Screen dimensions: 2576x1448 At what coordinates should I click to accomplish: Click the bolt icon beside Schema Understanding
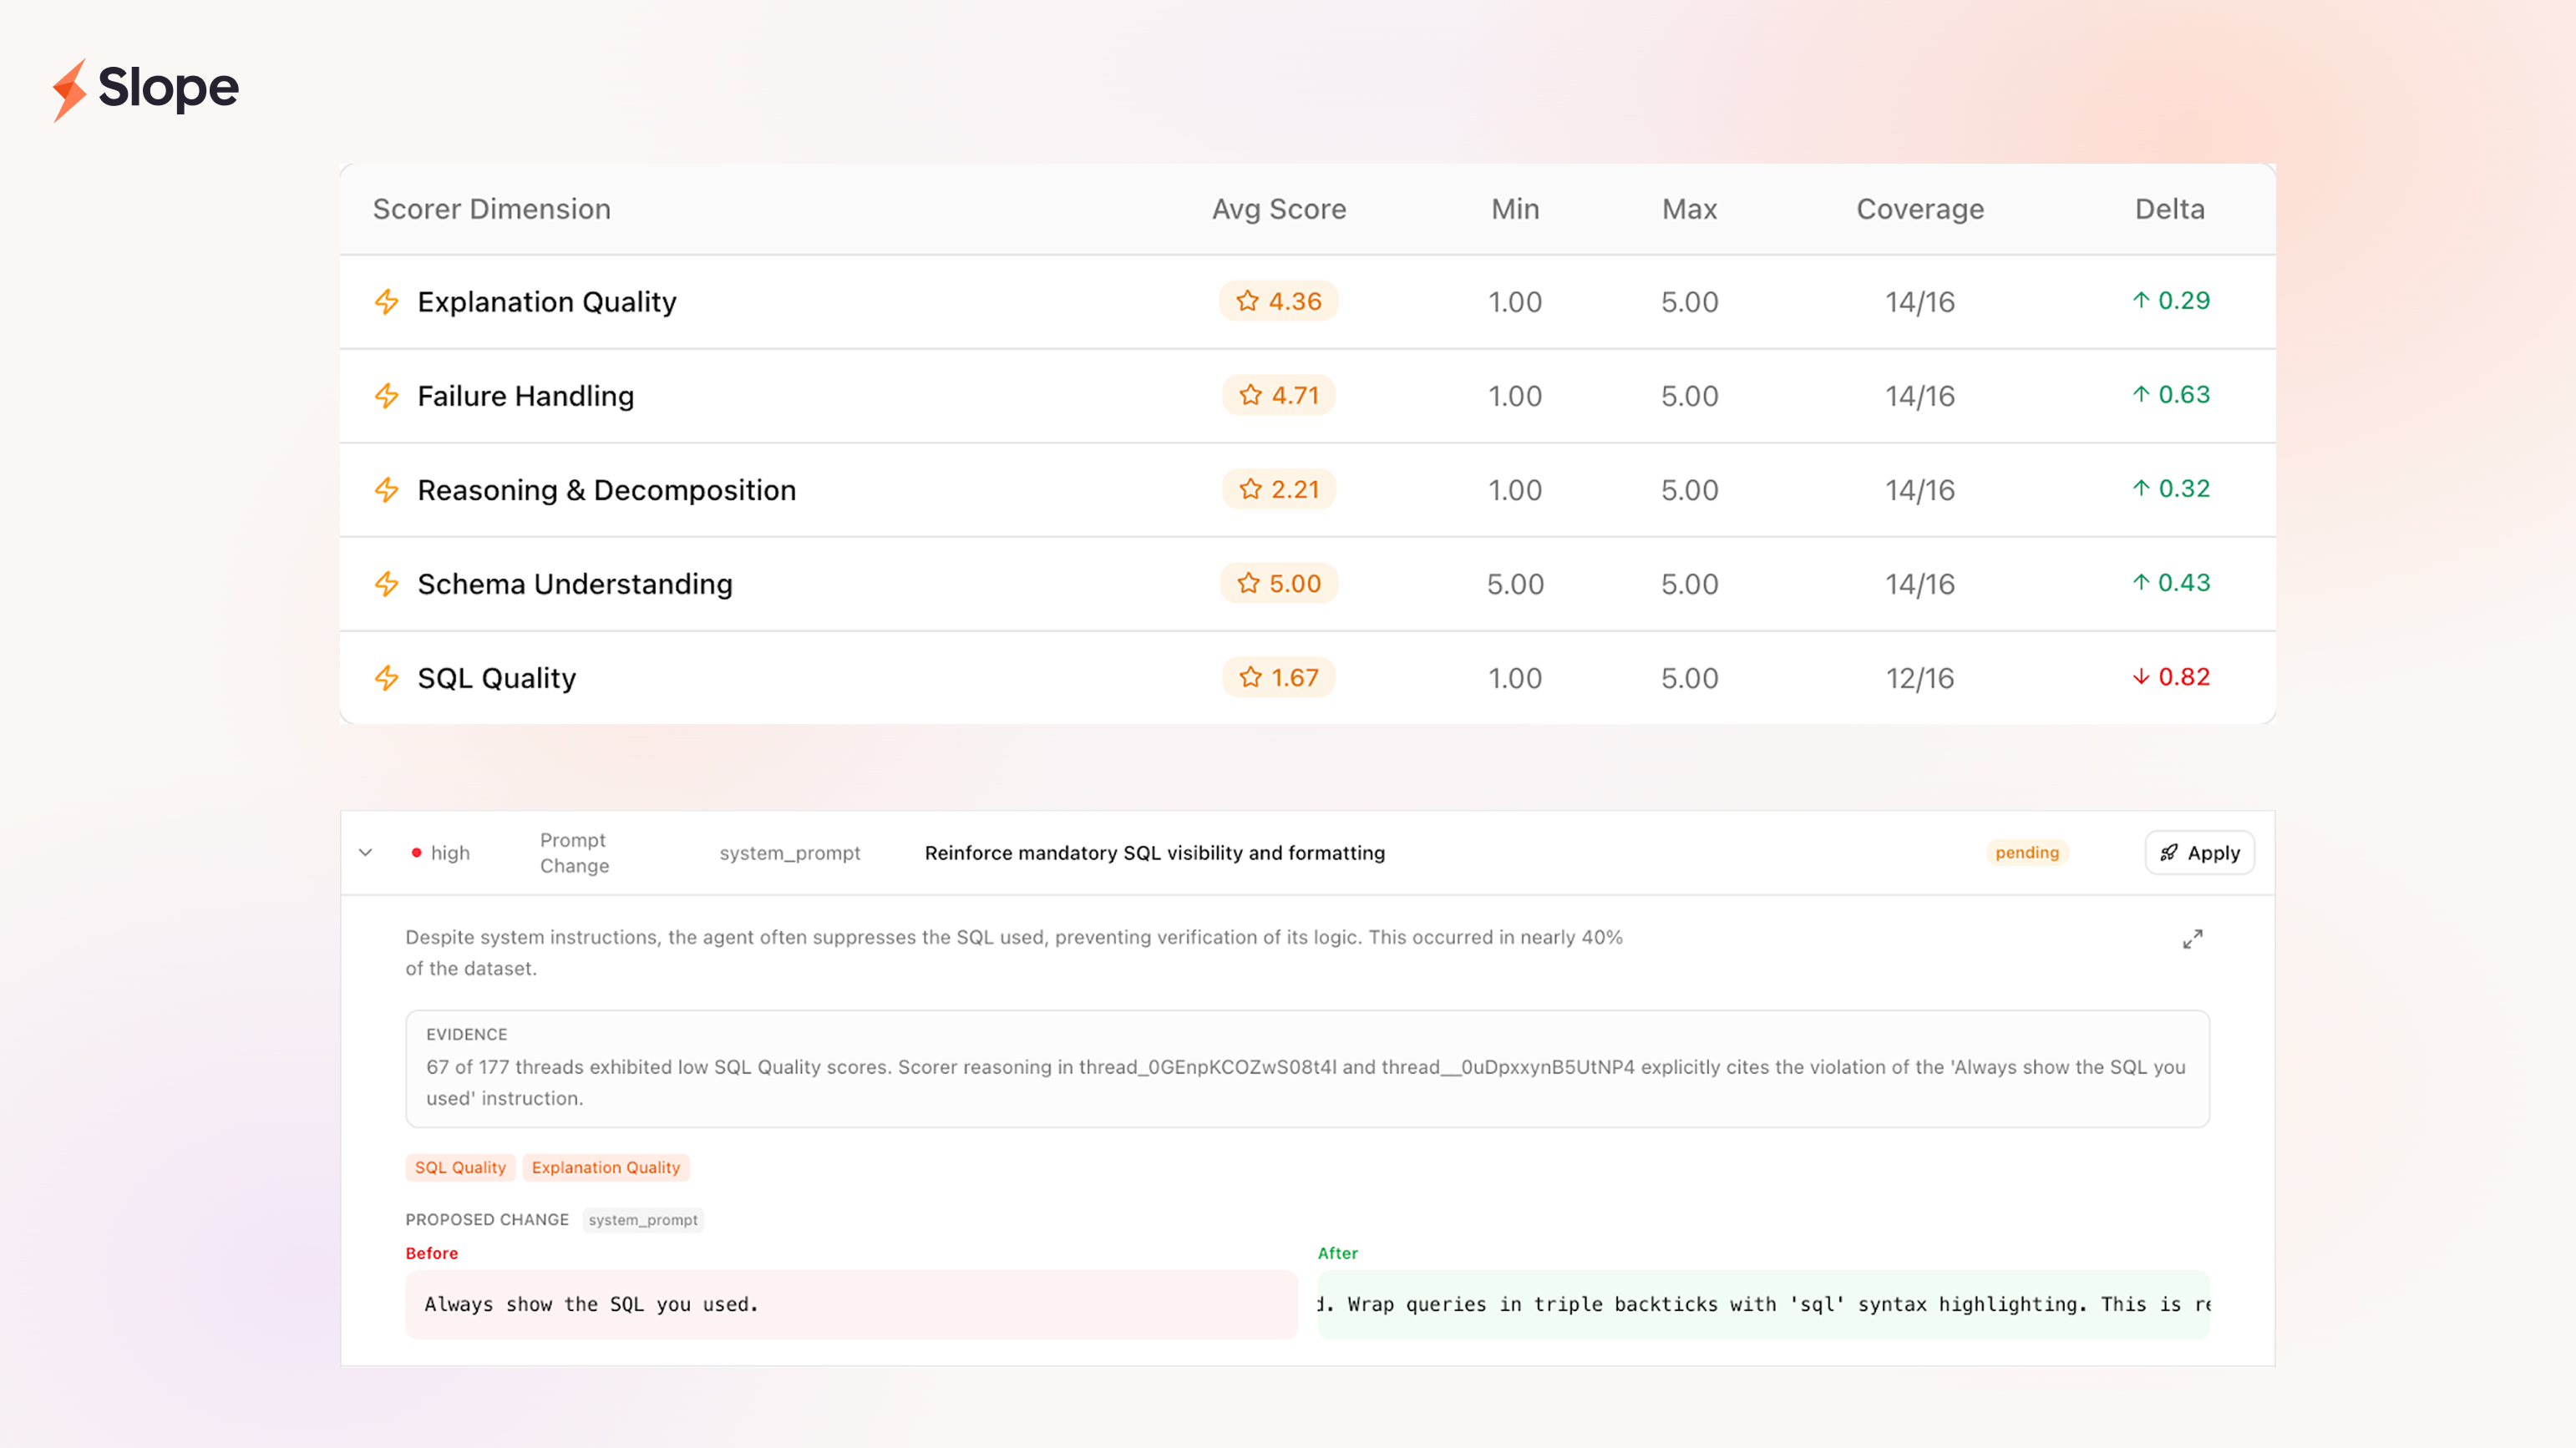(386, 584)
